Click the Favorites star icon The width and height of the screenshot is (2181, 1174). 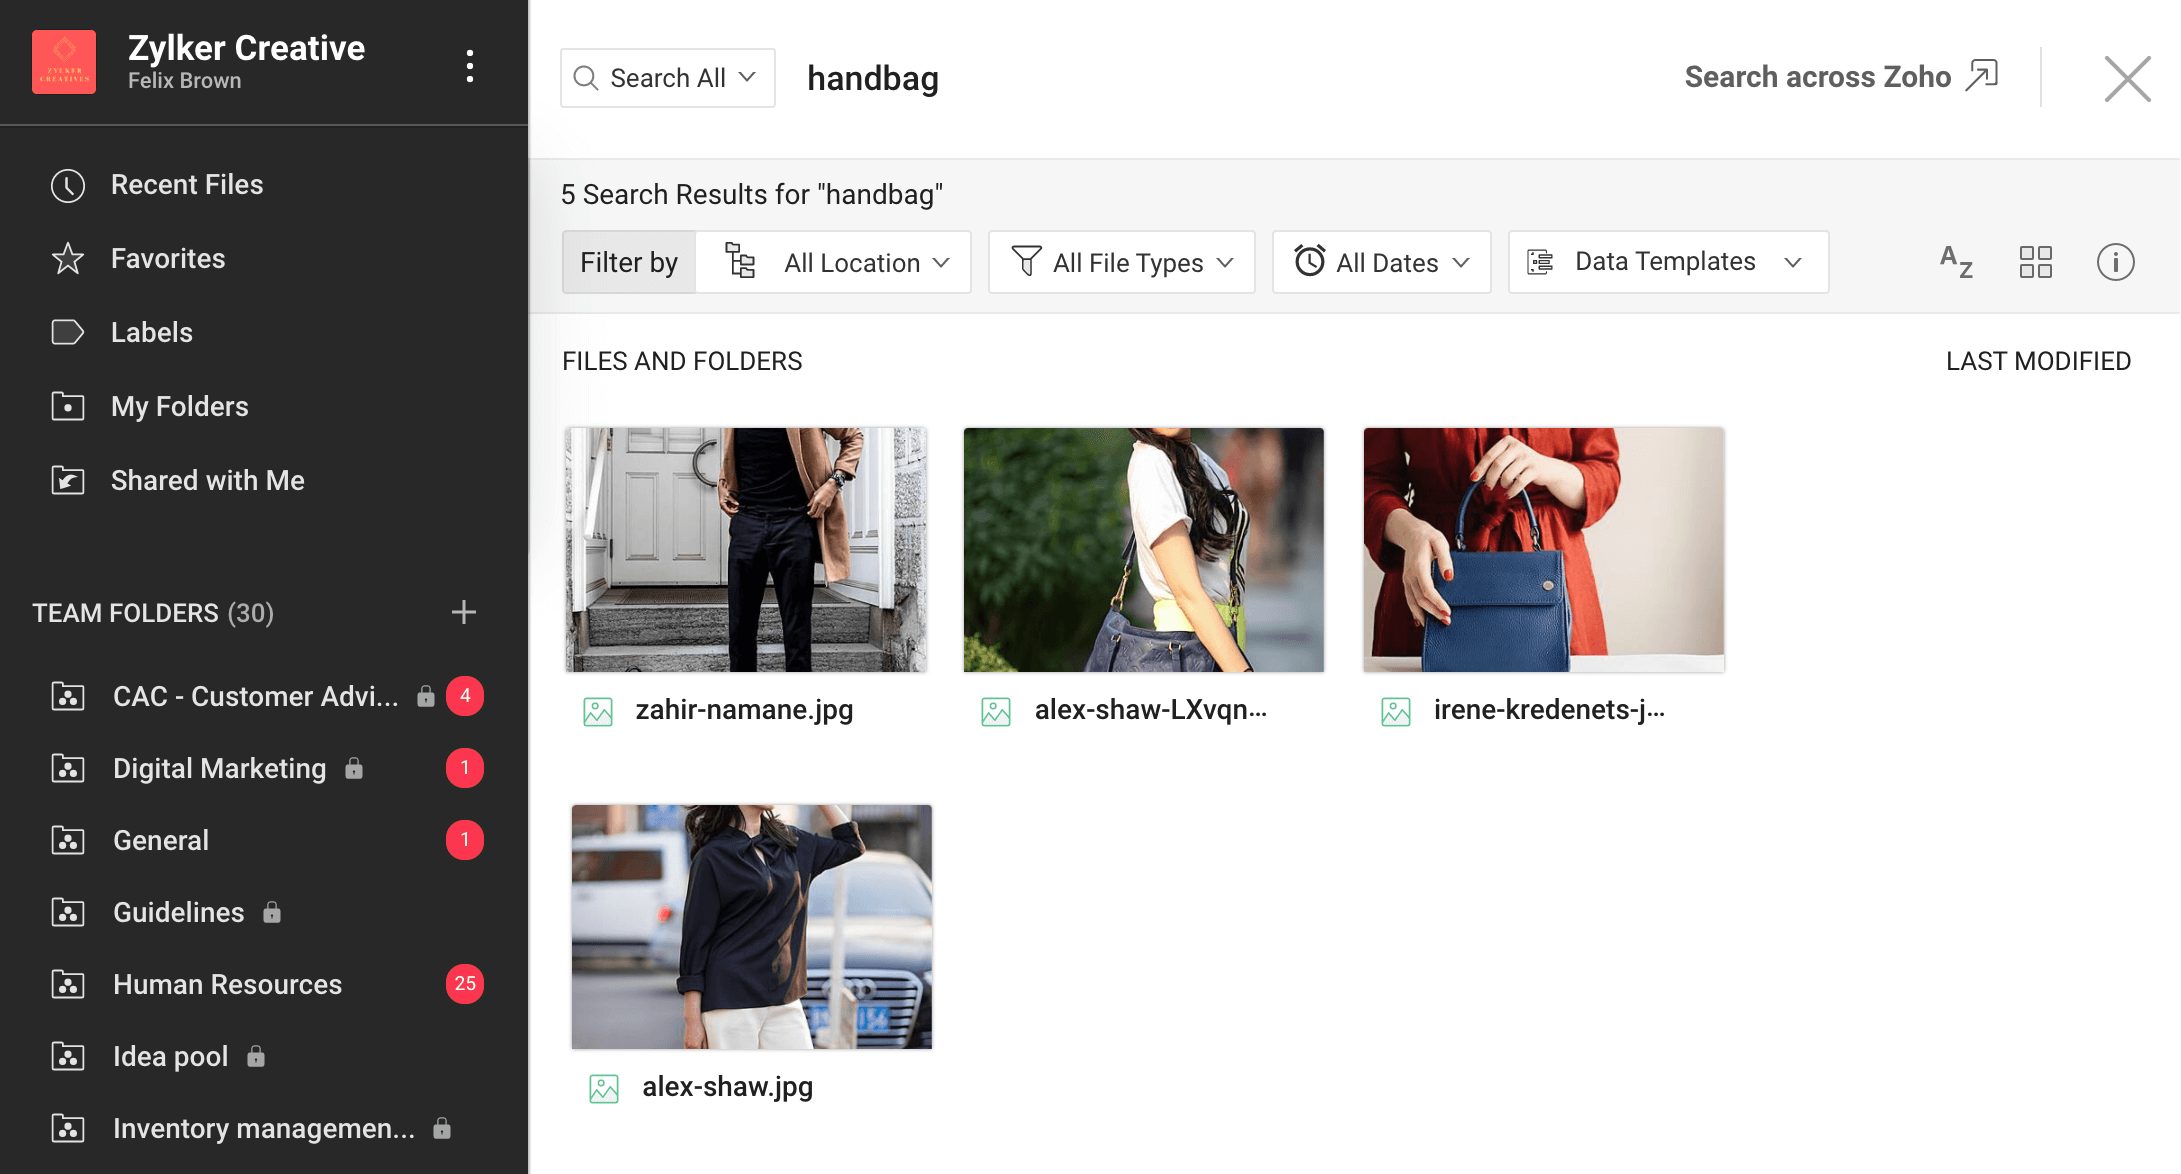tap(68, 259)
